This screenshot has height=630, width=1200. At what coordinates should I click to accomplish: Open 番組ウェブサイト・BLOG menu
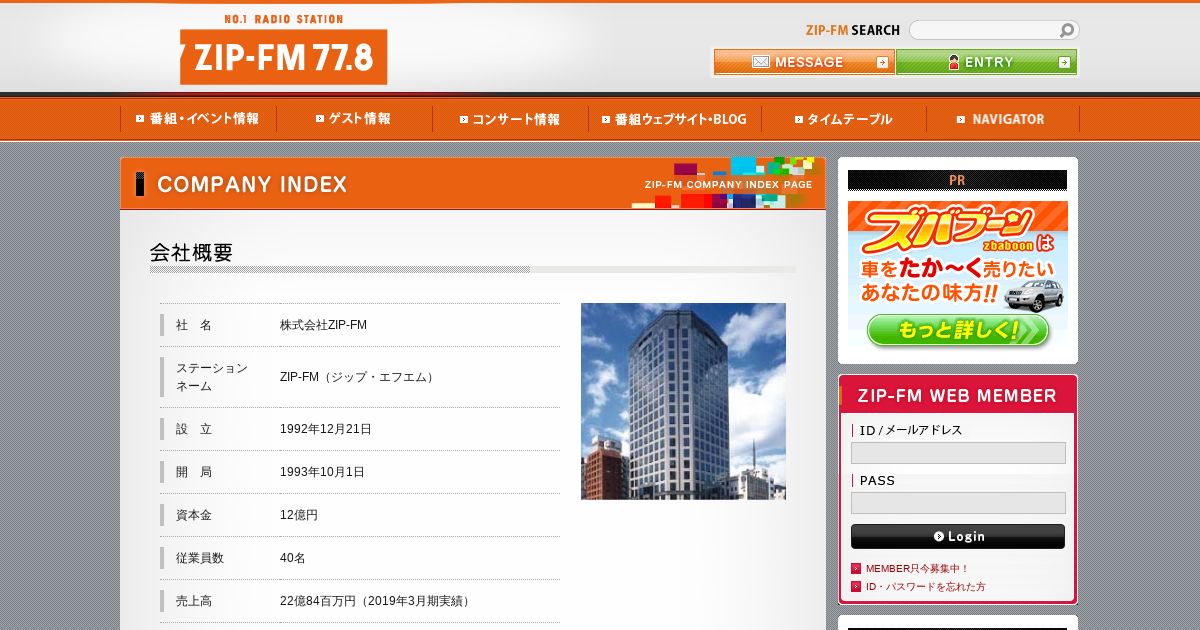(675, 119)
